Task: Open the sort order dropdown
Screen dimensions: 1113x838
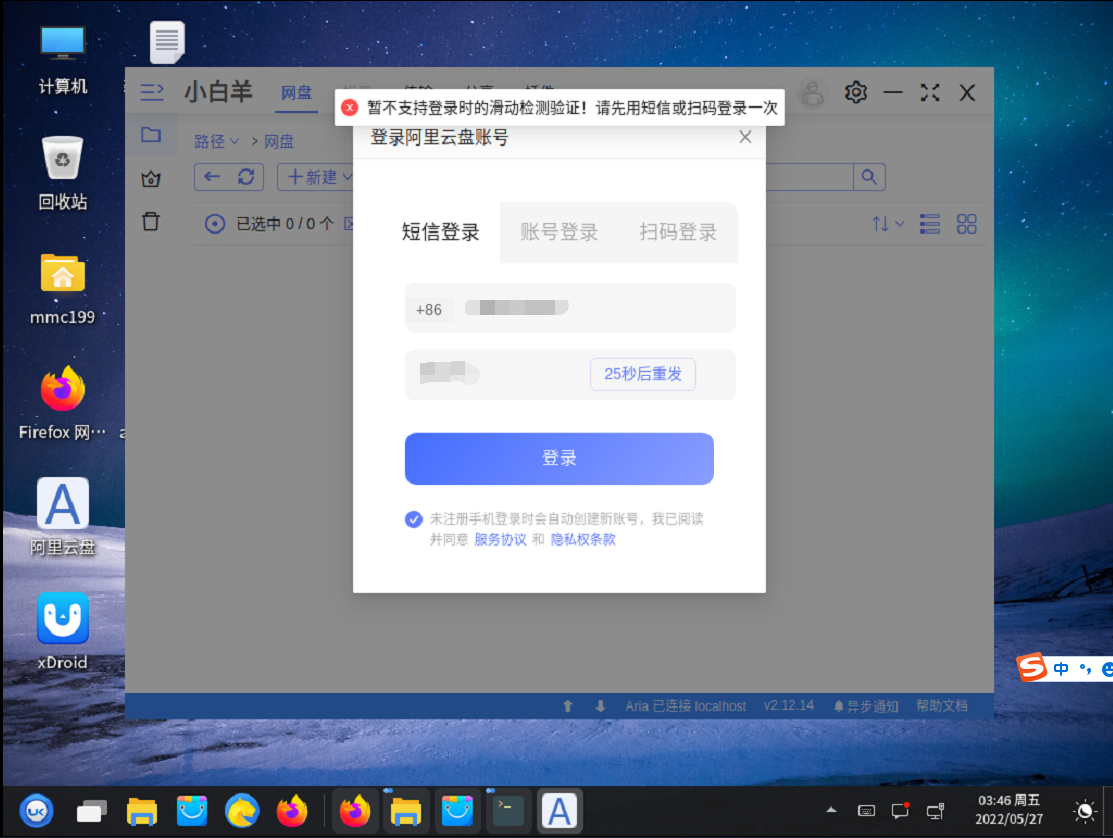Action: pyautogui.click(x=888, y=224)
